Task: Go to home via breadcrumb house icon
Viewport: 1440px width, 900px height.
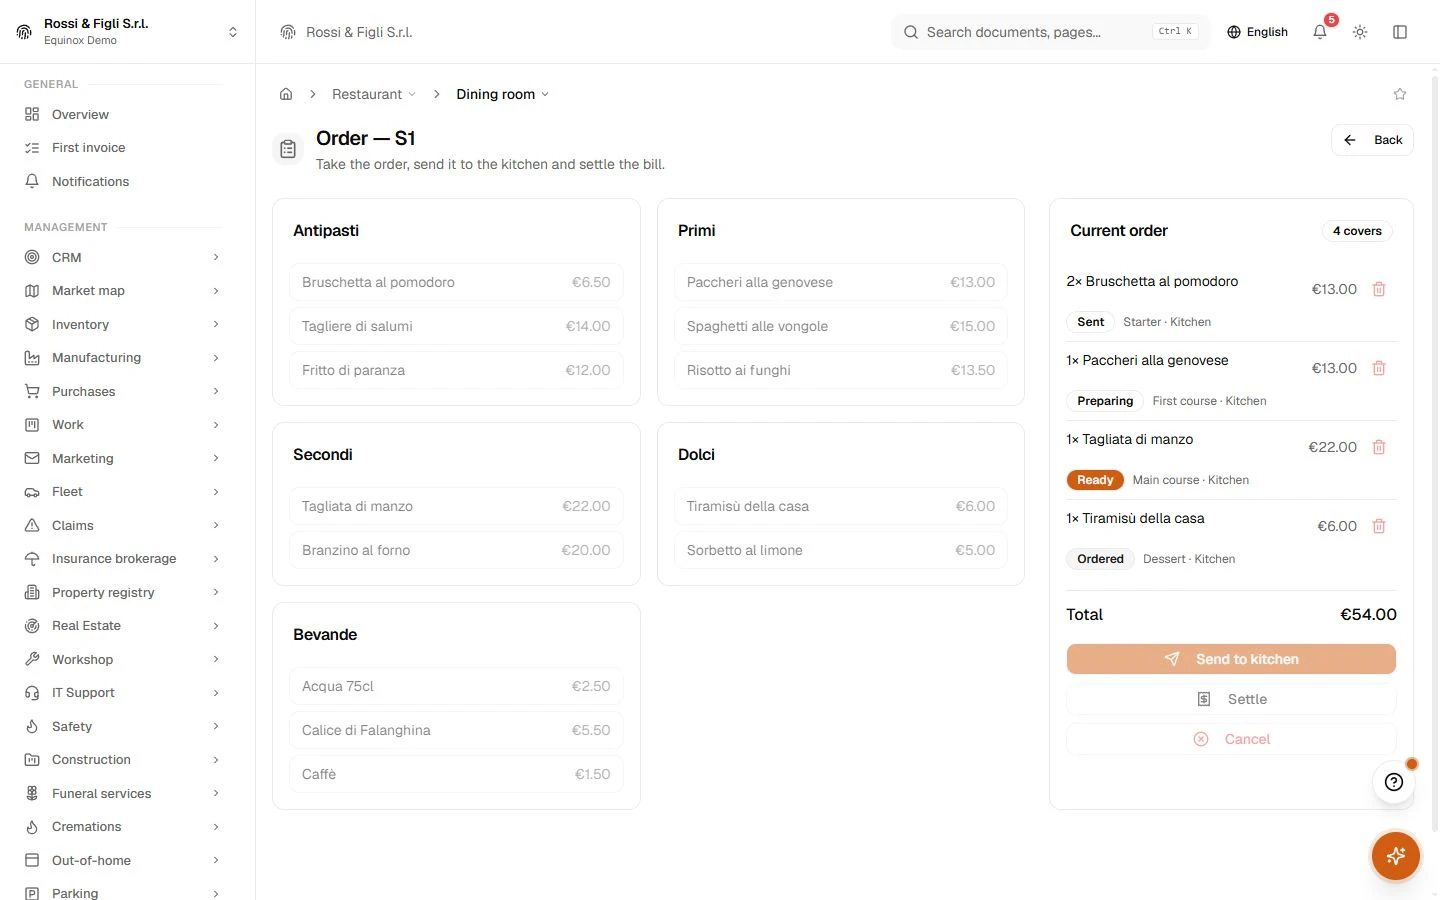Action: coord(286,94)
